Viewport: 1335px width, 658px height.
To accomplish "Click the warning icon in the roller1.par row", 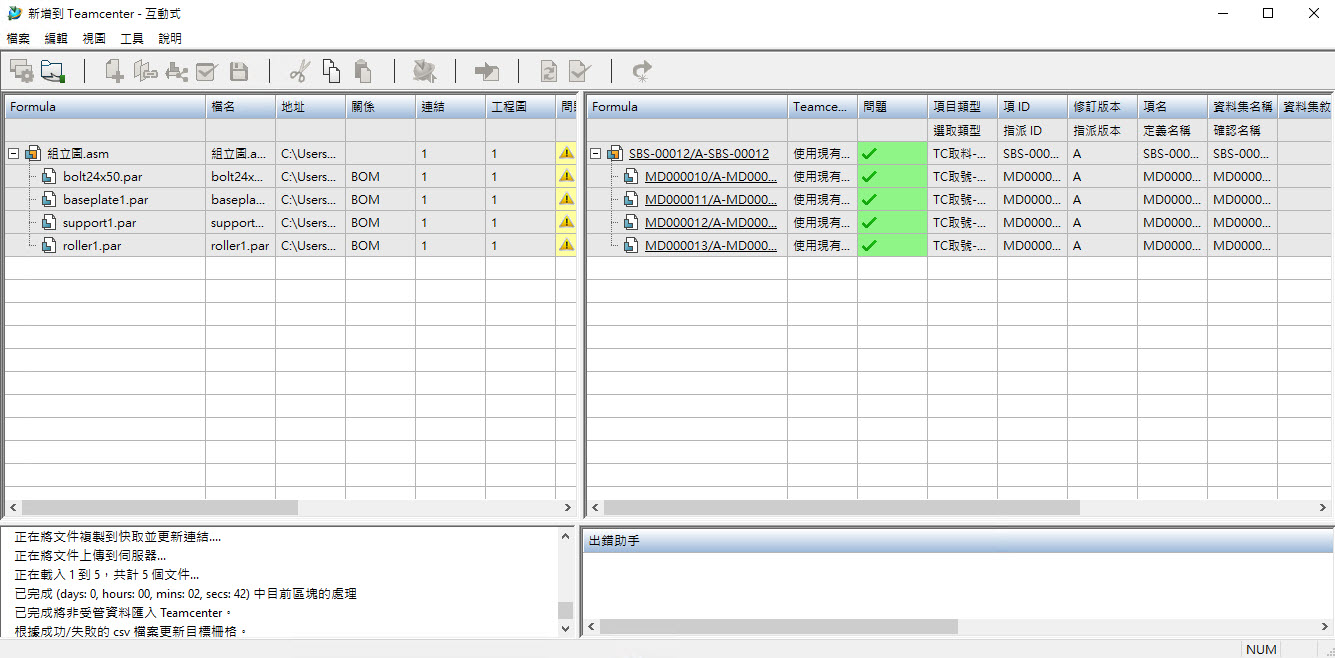I will 566,245.
